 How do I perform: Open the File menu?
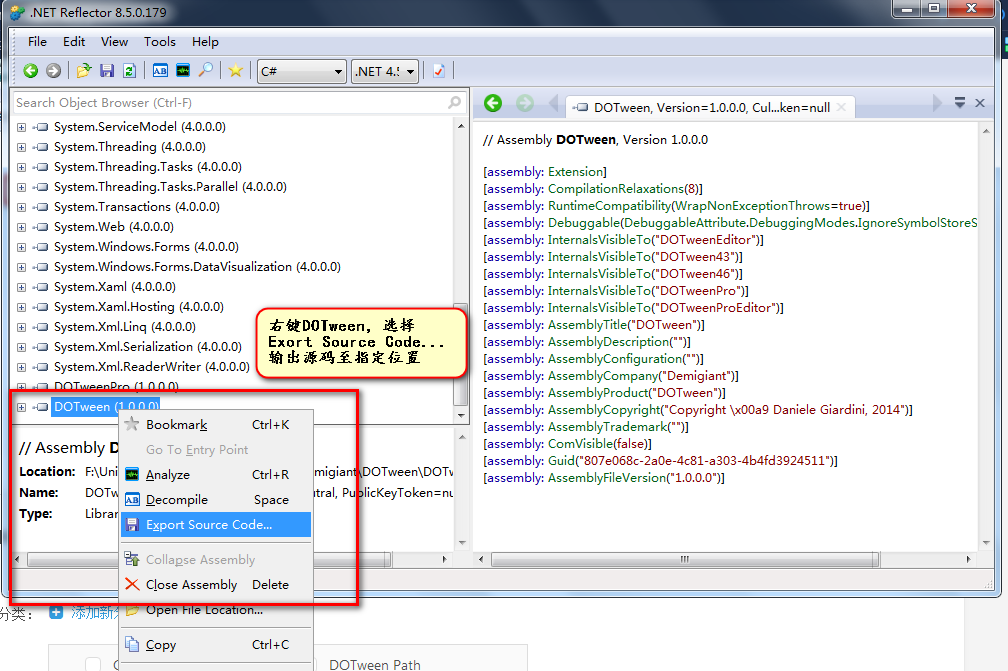pos(37,42)
